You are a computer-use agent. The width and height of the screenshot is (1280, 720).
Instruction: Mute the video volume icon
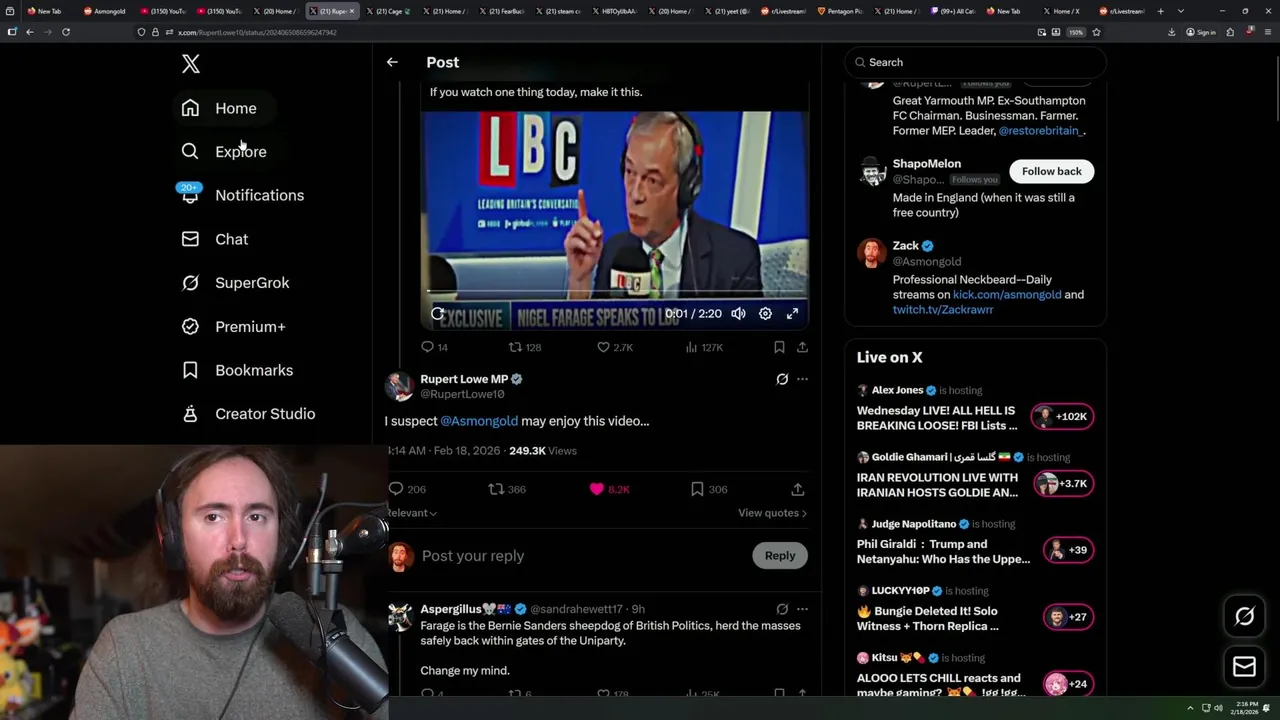738,313
